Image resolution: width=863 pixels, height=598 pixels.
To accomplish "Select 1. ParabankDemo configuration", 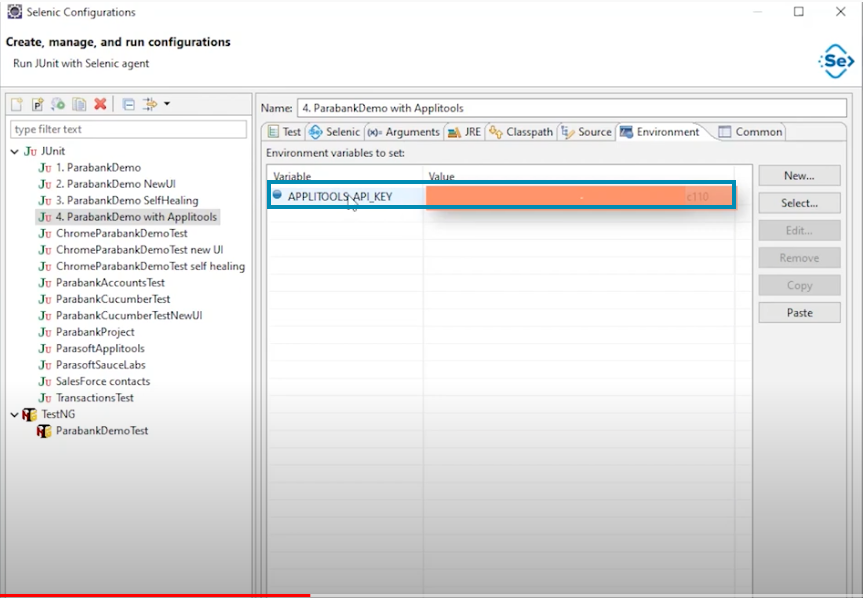I will 90,167.
